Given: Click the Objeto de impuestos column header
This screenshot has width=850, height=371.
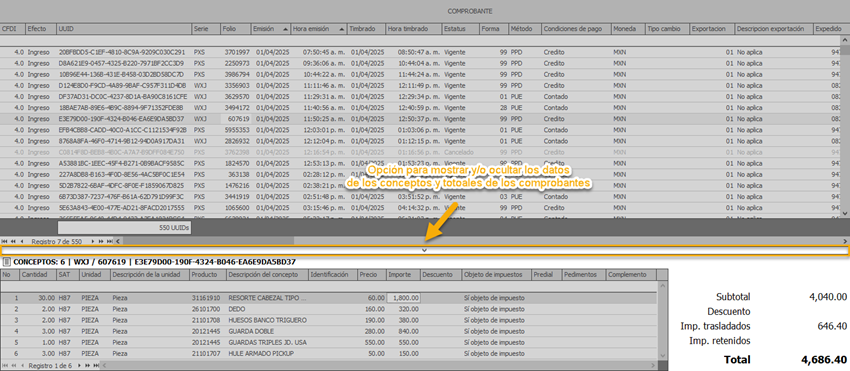Looking at the screenshot, I should coord(497,275).
